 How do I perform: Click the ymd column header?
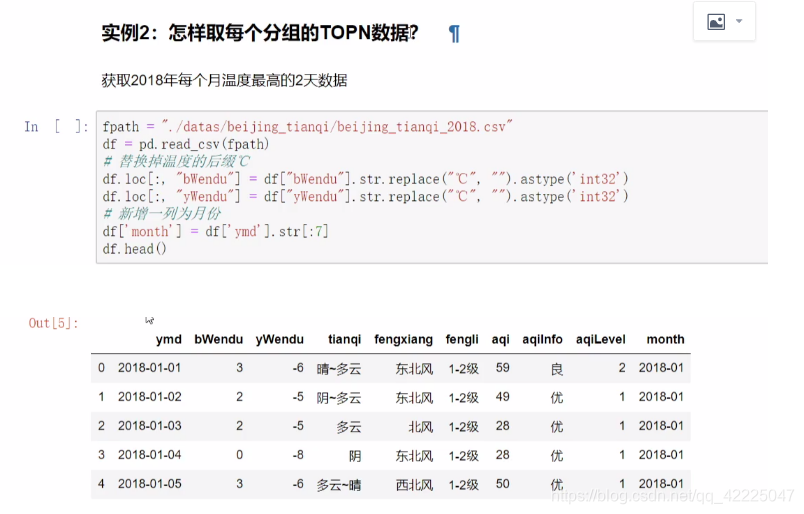pyautogui.click(x=169, y=340)
